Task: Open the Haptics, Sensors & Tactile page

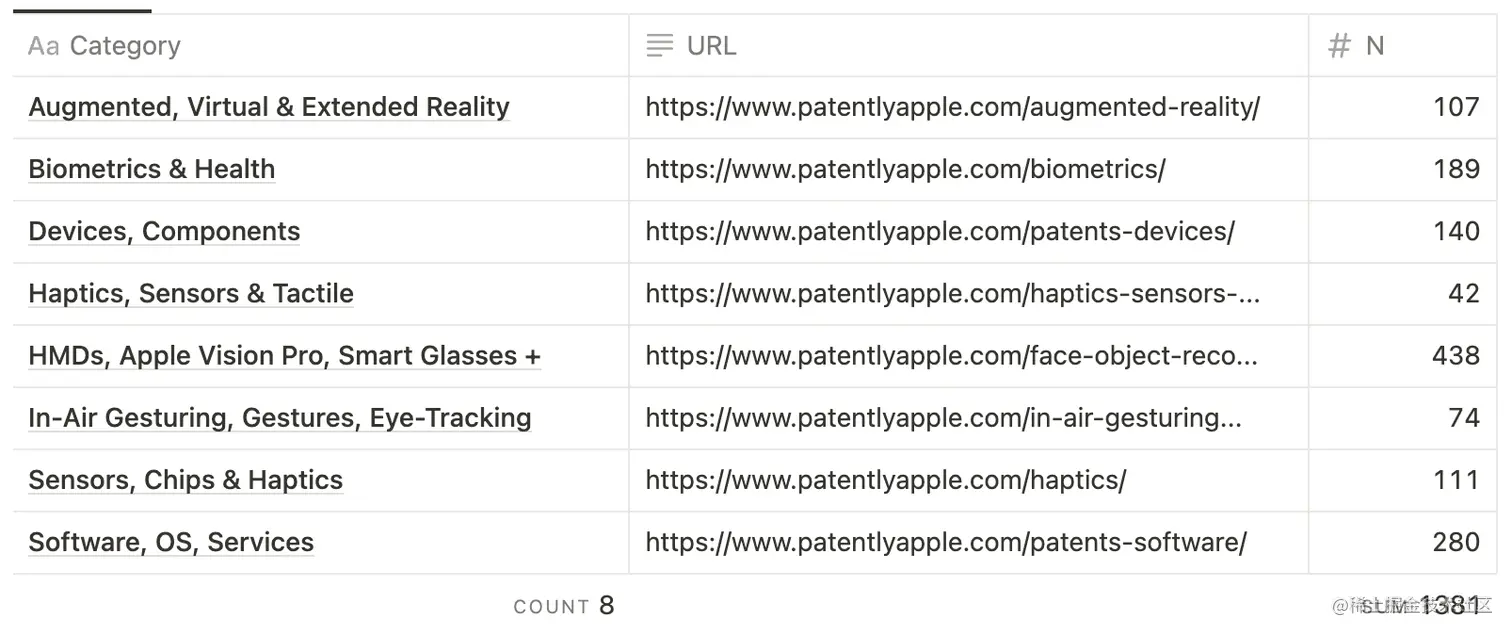Action: (191, 293)
